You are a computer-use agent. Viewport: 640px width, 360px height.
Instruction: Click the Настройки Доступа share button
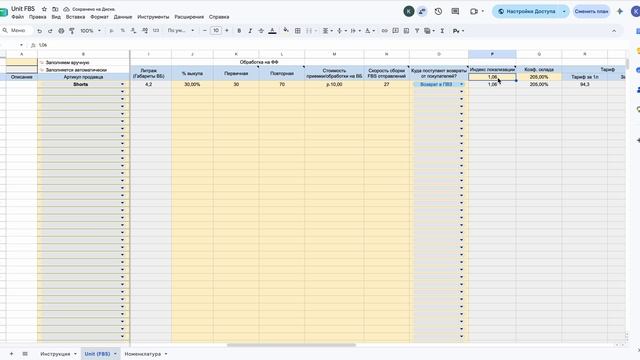coord(527,11)
